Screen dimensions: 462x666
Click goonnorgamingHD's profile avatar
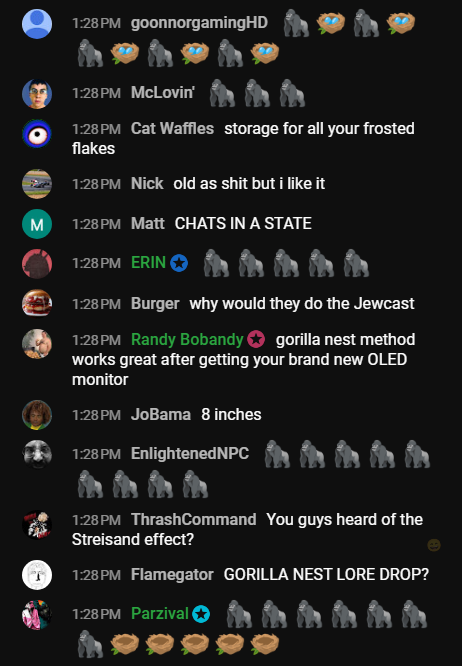tap(37, 24)
